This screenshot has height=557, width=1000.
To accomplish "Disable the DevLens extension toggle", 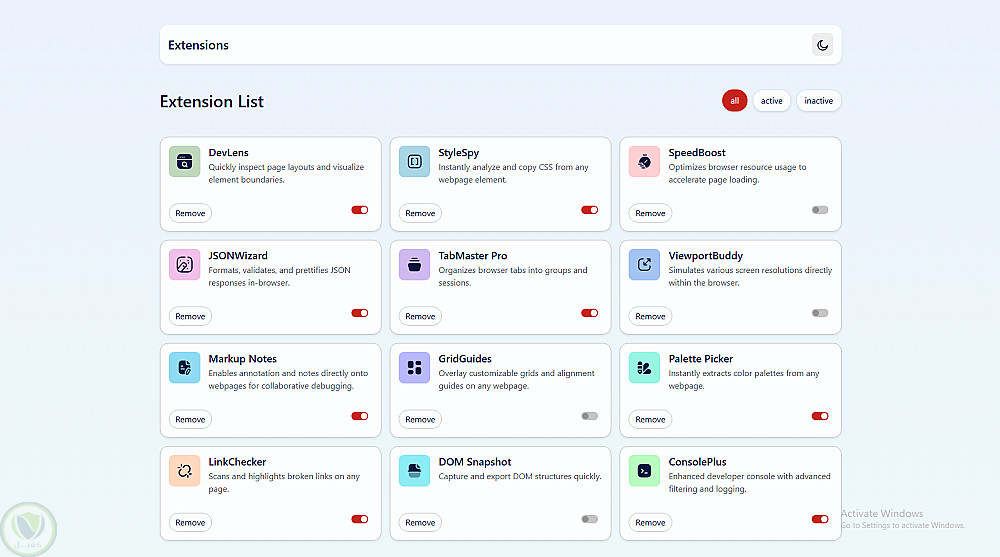I will (x=360, y=210).
